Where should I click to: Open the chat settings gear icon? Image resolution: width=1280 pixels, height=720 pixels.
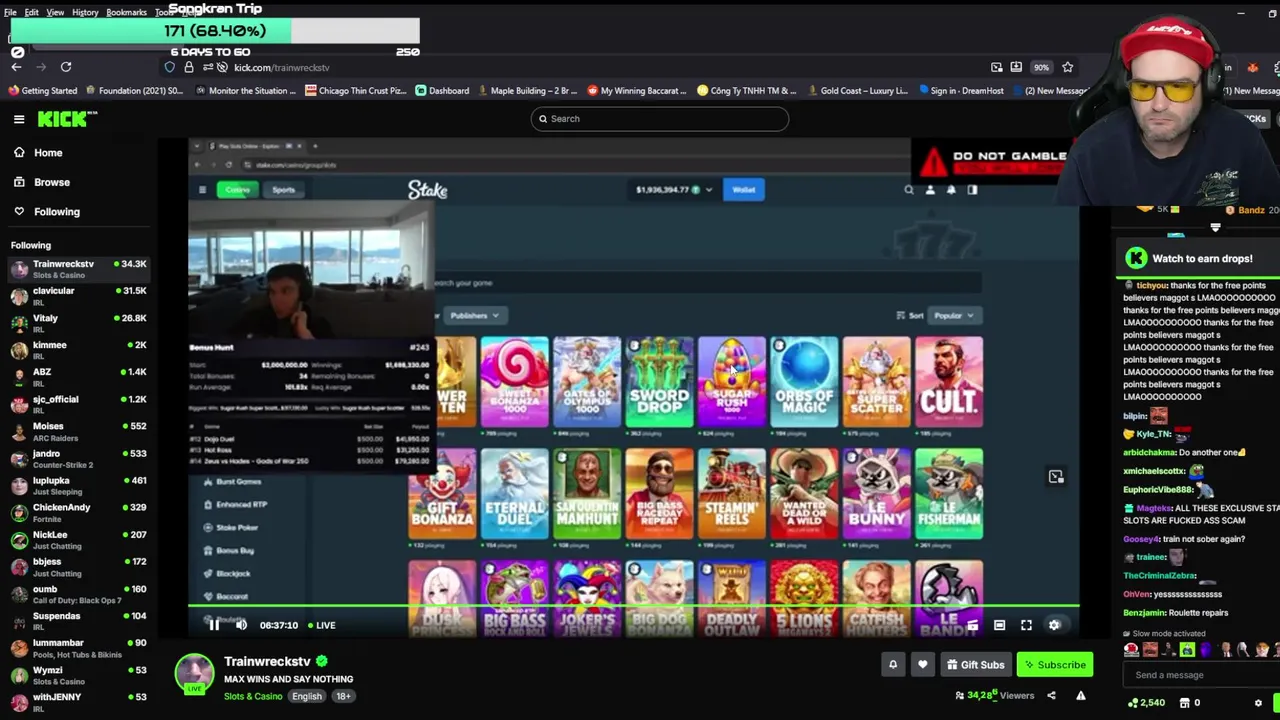(x=1258, y=703)
